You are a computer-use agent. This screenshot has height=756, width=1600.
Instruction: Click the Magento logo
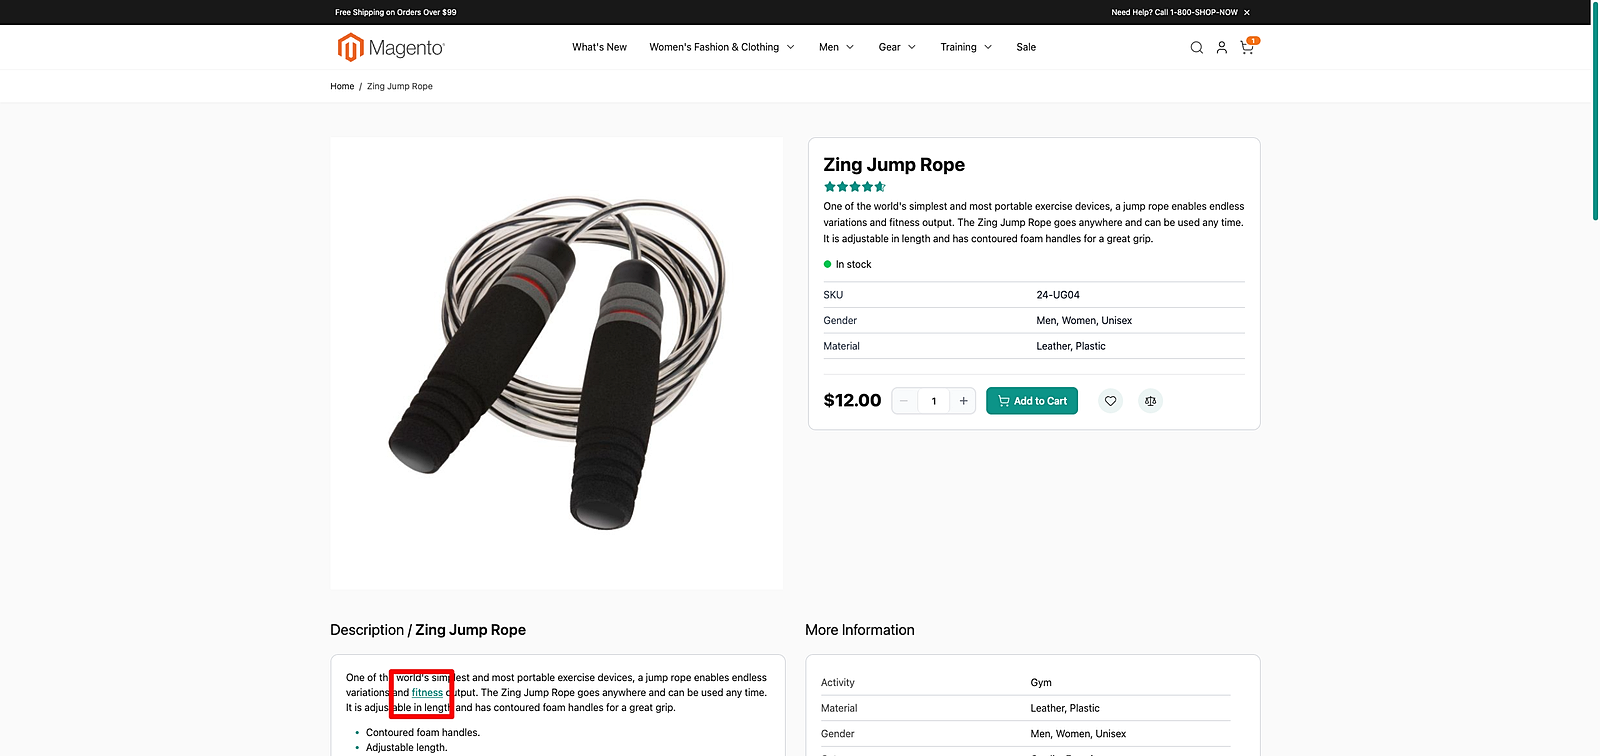point(391,47)
